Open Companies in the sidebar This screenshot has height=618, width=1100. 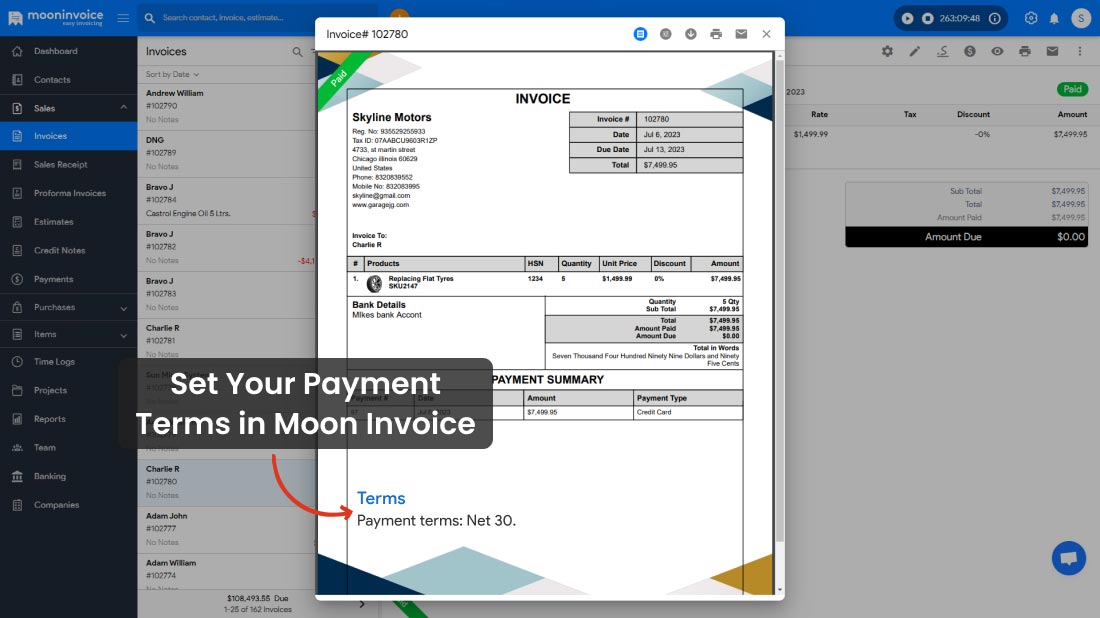68,505
